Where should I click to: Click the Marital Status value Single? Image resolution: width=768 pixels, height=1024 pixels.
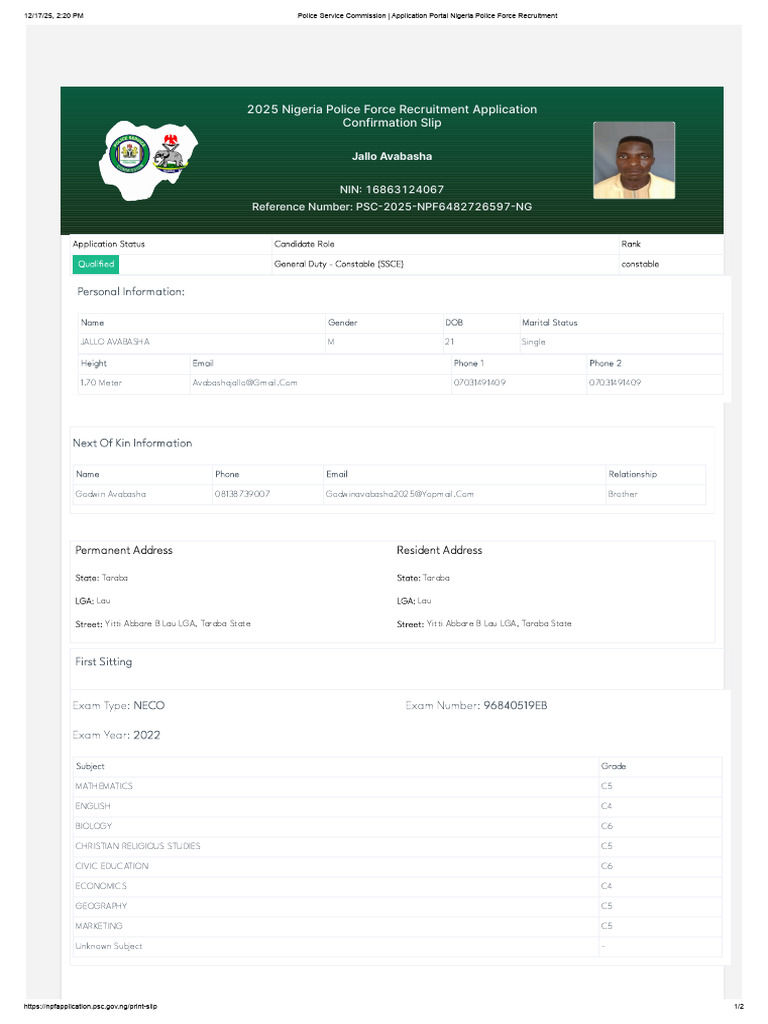534,342
